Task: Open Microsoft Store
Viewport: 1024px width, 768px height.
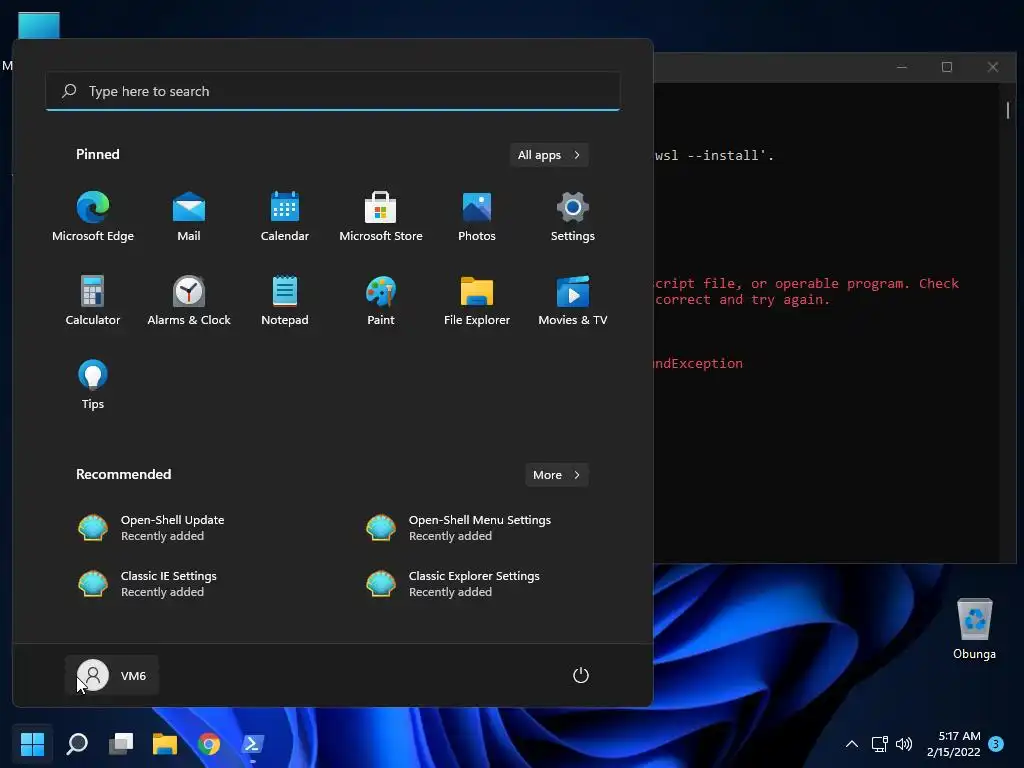Action: pos(381,217)
